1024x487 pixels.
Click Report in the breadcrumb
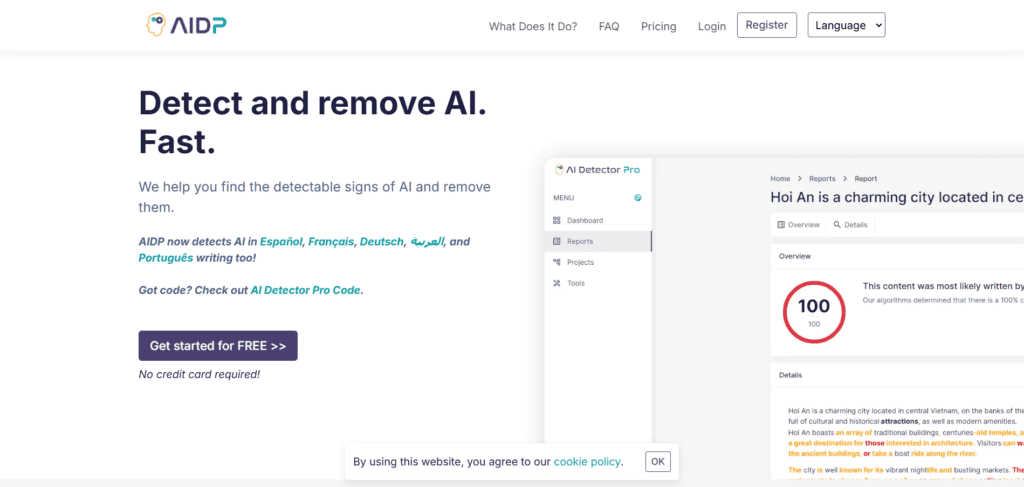[x=866, y=178]
